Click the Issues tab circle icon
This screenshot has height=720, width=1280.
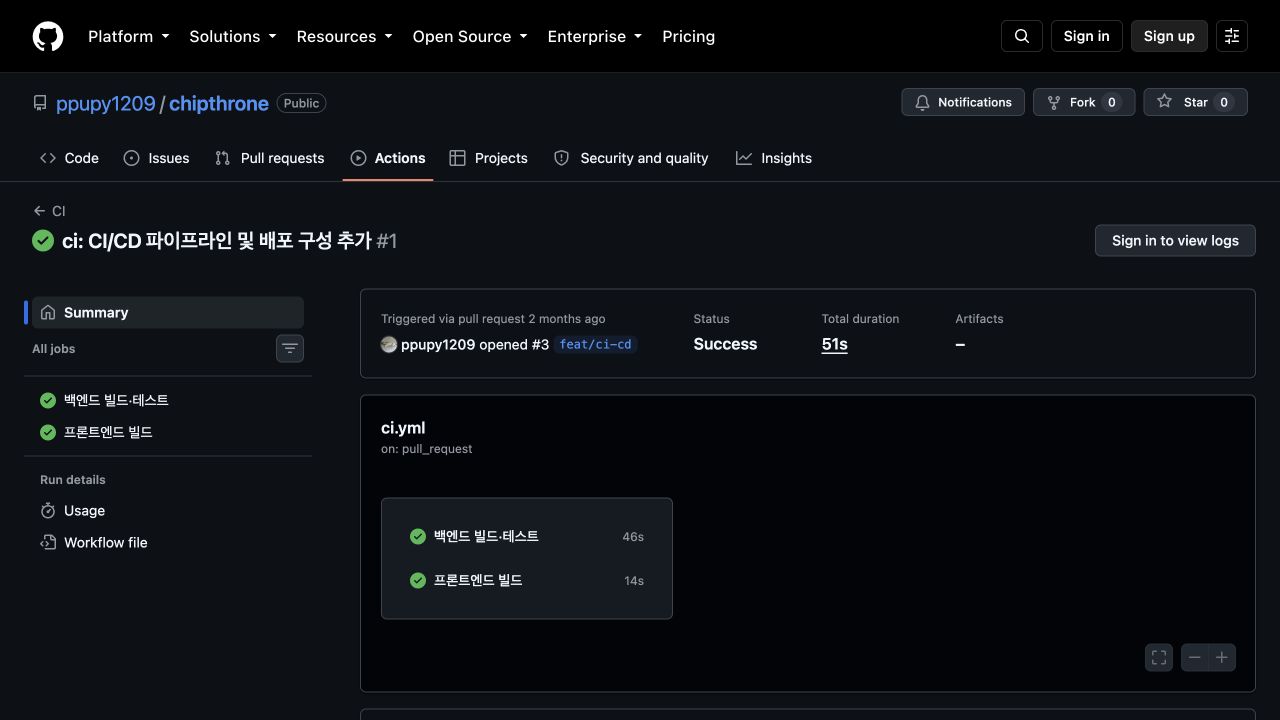pyautogui.click(x=131, y=158)
